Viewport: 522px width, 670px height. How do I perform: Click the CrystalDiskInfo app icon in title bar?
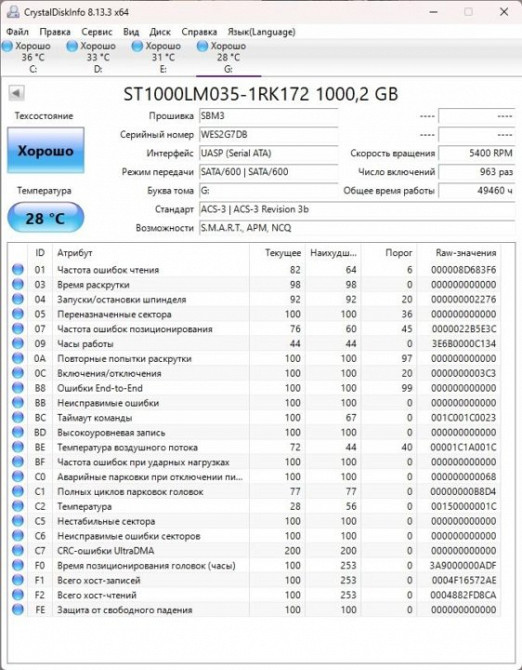(x=12, y=12)
